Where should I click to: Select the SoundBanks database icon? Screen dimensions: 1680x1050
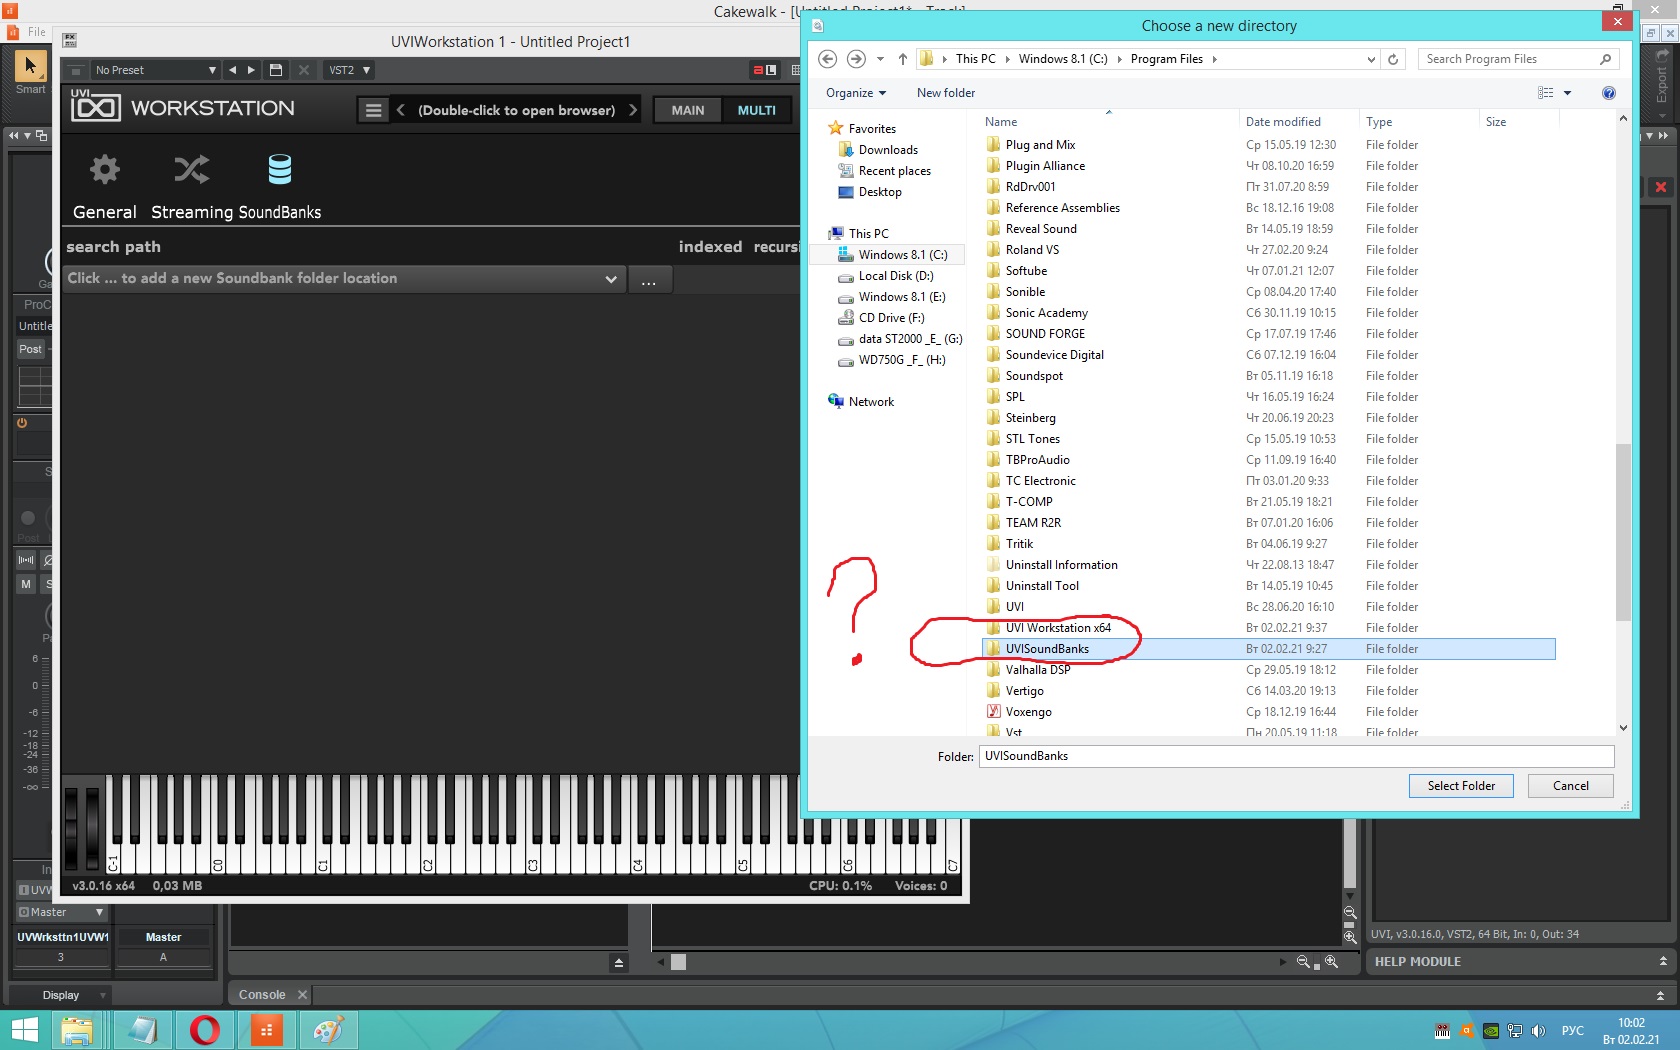280,169
